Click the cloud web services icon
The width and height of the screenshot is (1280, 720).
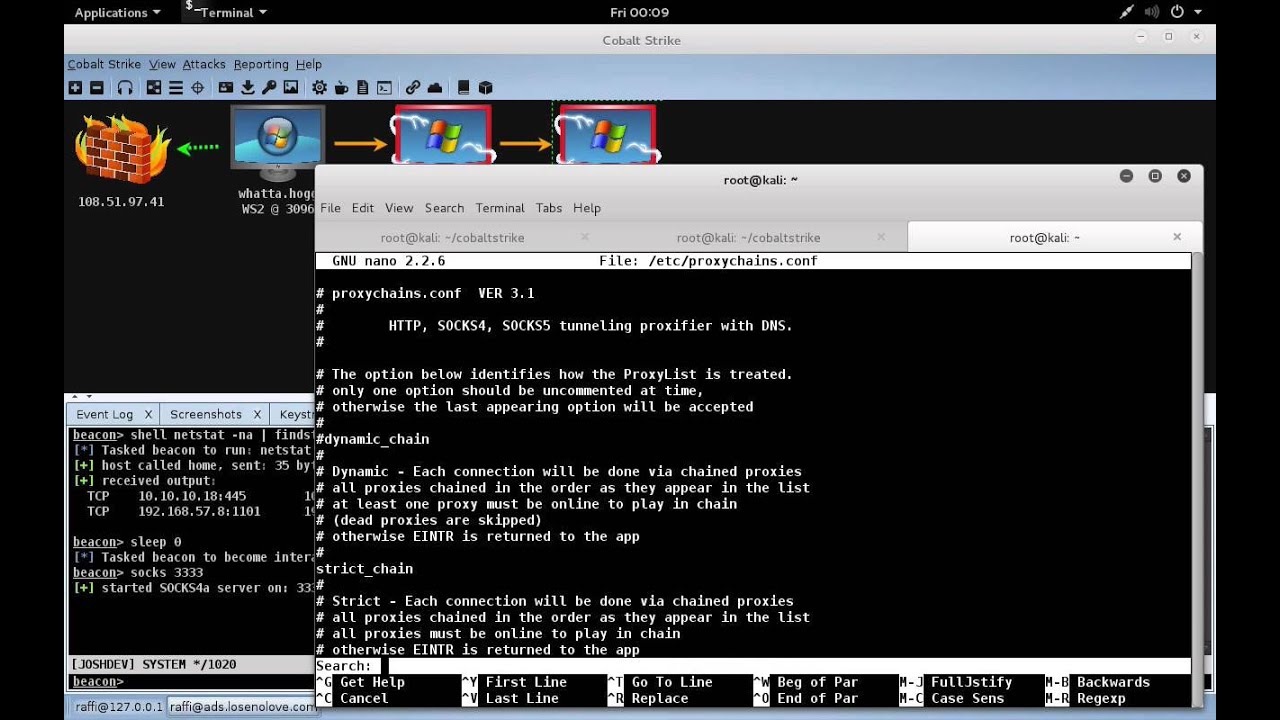click(x=435, y=88)
